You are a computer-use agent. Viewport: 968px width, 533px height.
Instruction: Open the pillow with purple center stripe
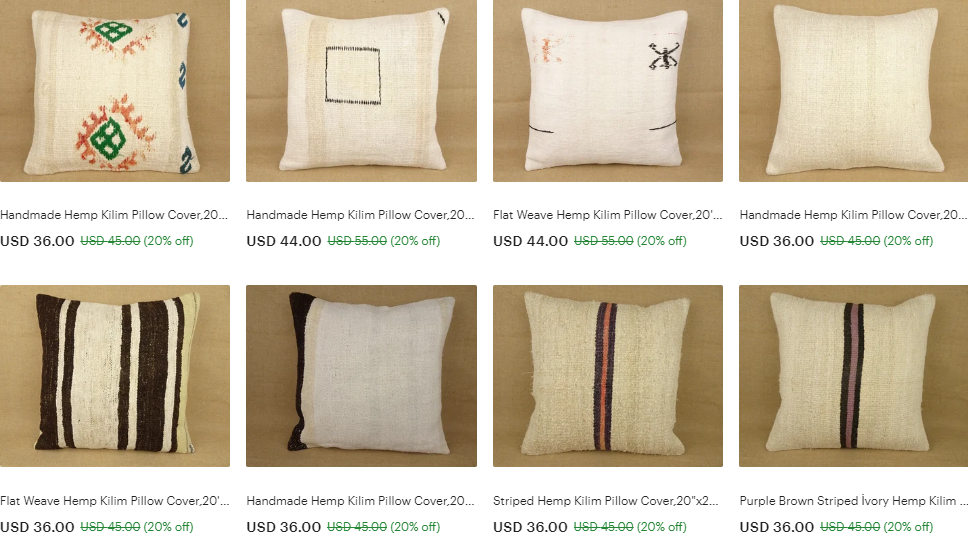(x=853, y=376)
